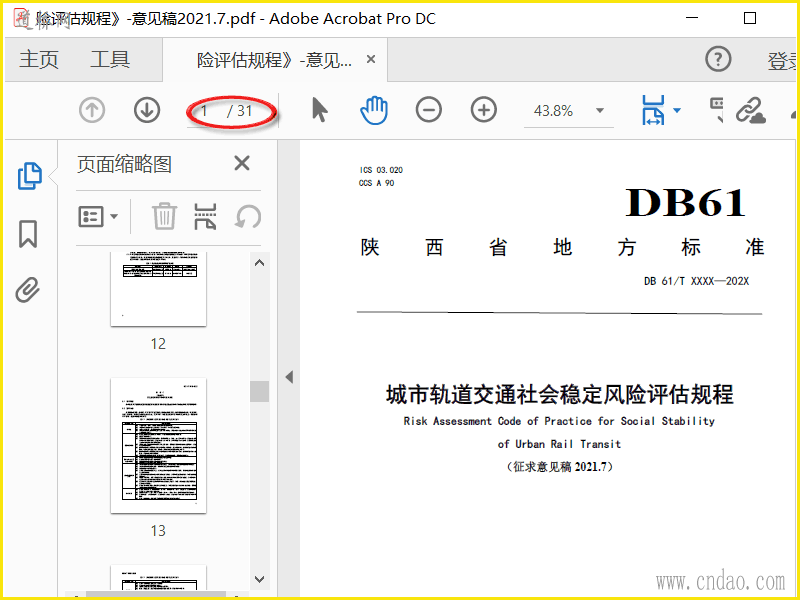Image resolution: width=800 pixels, height=600 pixels.
Task: Close the 险评估规程 document tab
Action: [x=371, y=60]
